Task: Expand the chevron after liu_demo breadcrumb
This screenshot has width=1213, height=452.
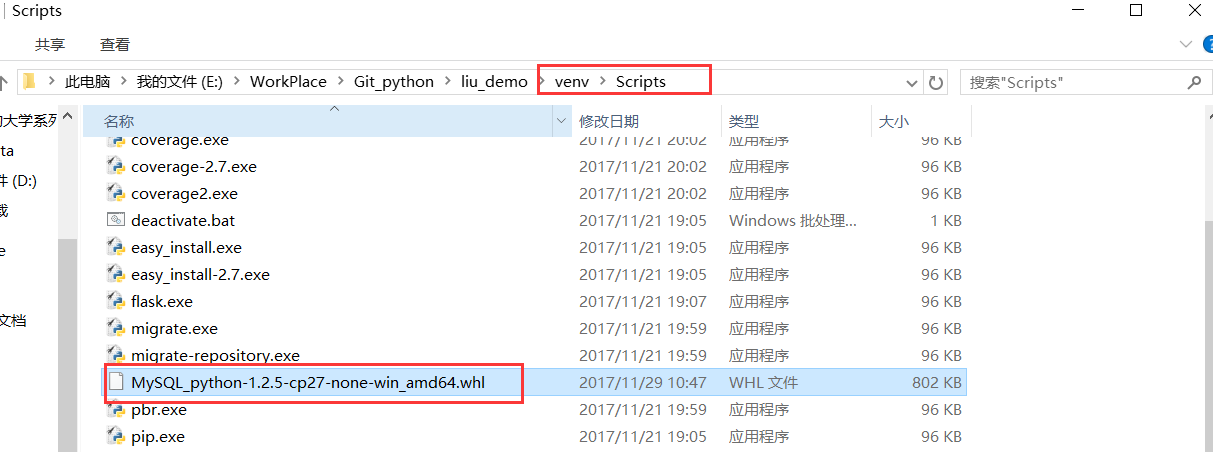Action: 543,82
